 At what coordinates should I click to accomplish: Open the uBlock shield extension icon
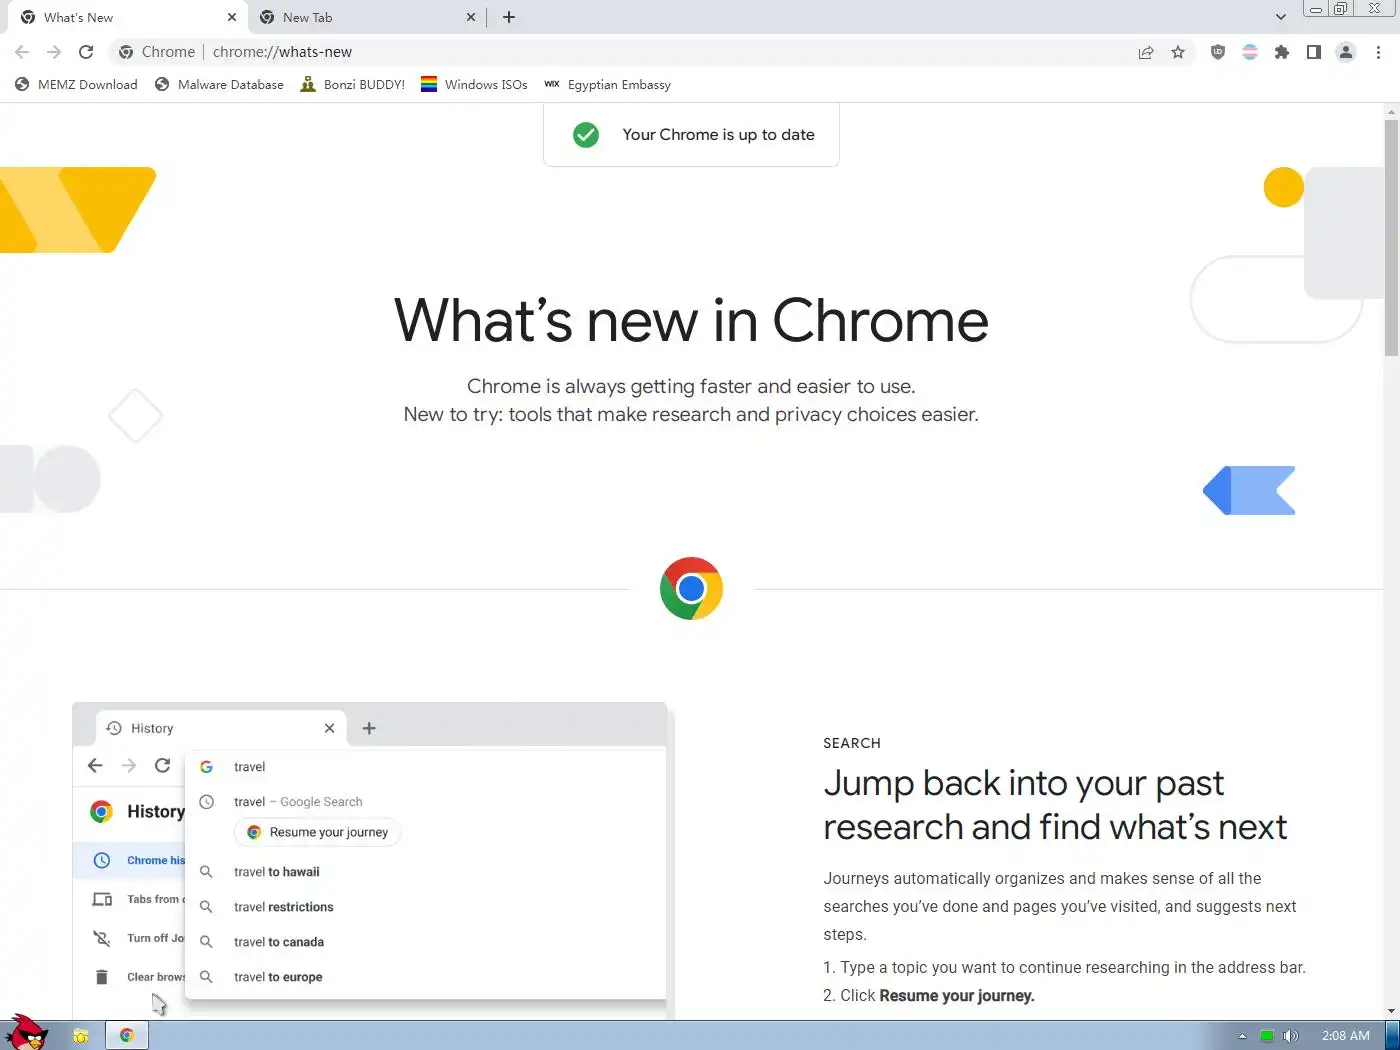1217,52
